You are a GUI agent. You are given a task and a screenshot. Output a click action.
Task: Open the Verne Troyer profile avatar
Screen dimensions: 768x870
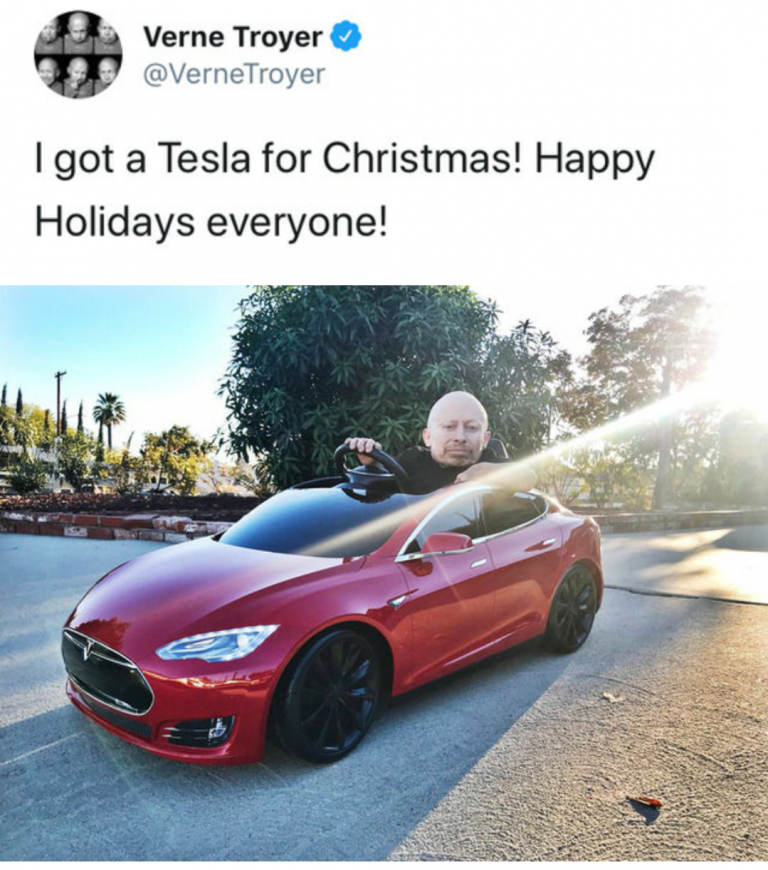tap(78, 54)
